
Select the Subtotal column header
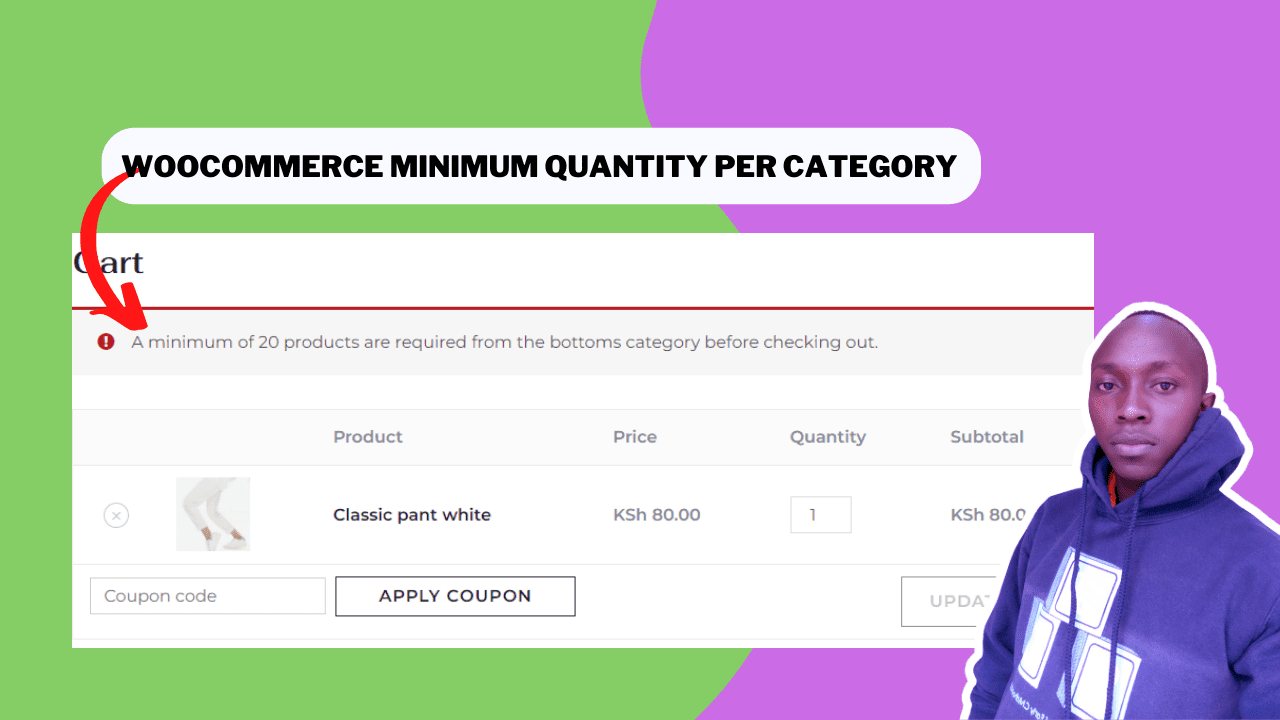point(987,437)
